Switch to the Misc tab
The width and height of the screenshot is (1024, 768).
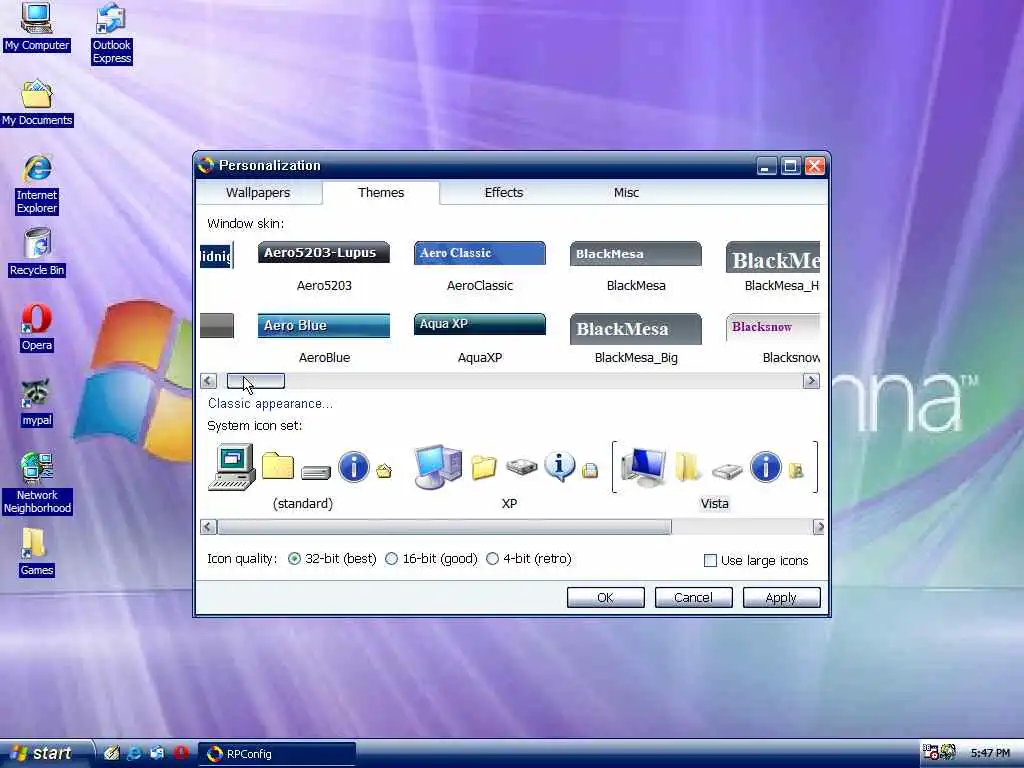[x=626, y=193]
